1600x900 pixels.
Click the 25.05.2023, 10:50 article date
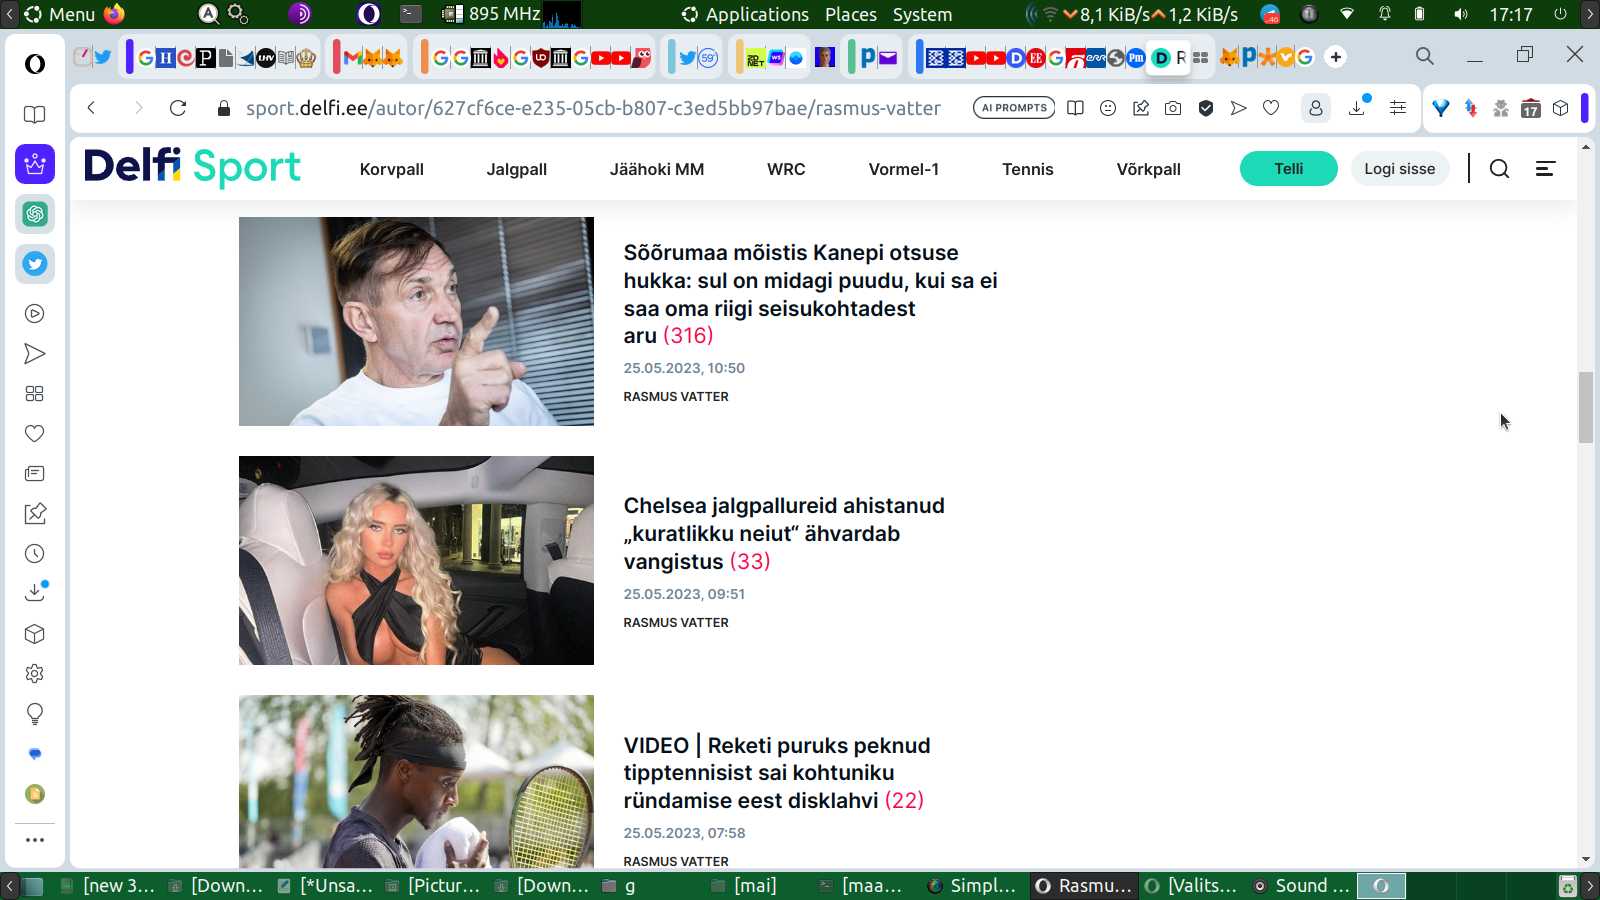pyautogui.click(x=684, y=368)
